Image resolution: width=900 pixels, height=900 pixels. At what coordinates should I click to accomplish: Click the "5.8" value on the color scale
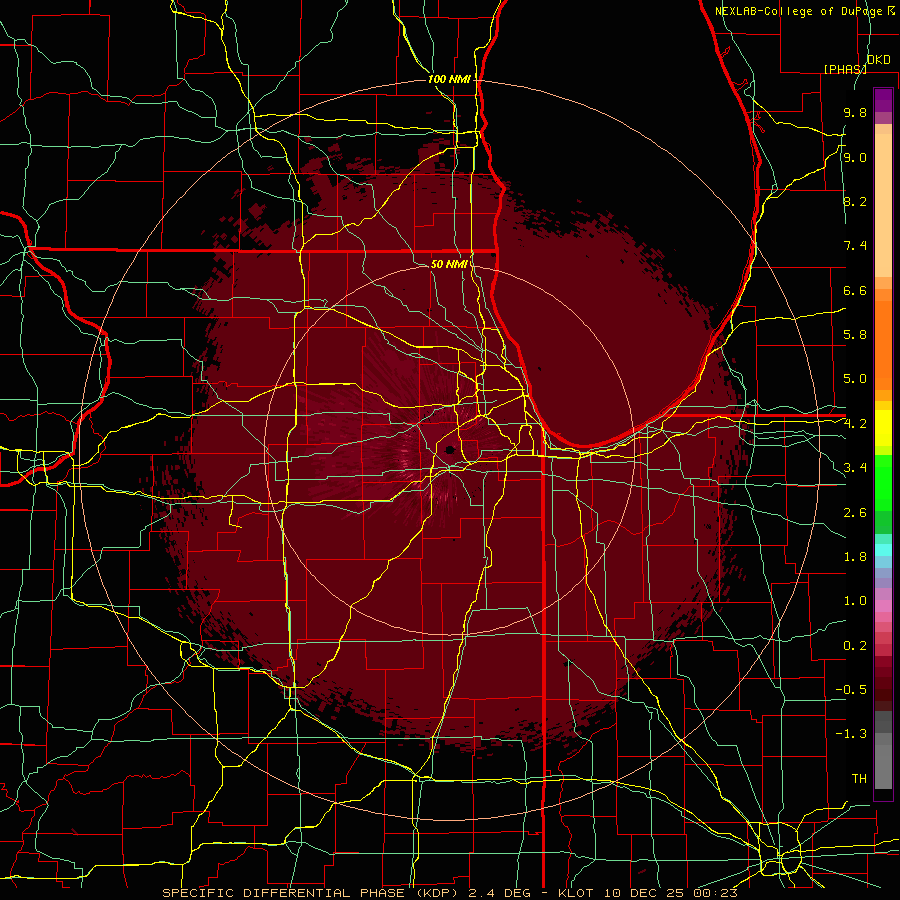point(855,335)
